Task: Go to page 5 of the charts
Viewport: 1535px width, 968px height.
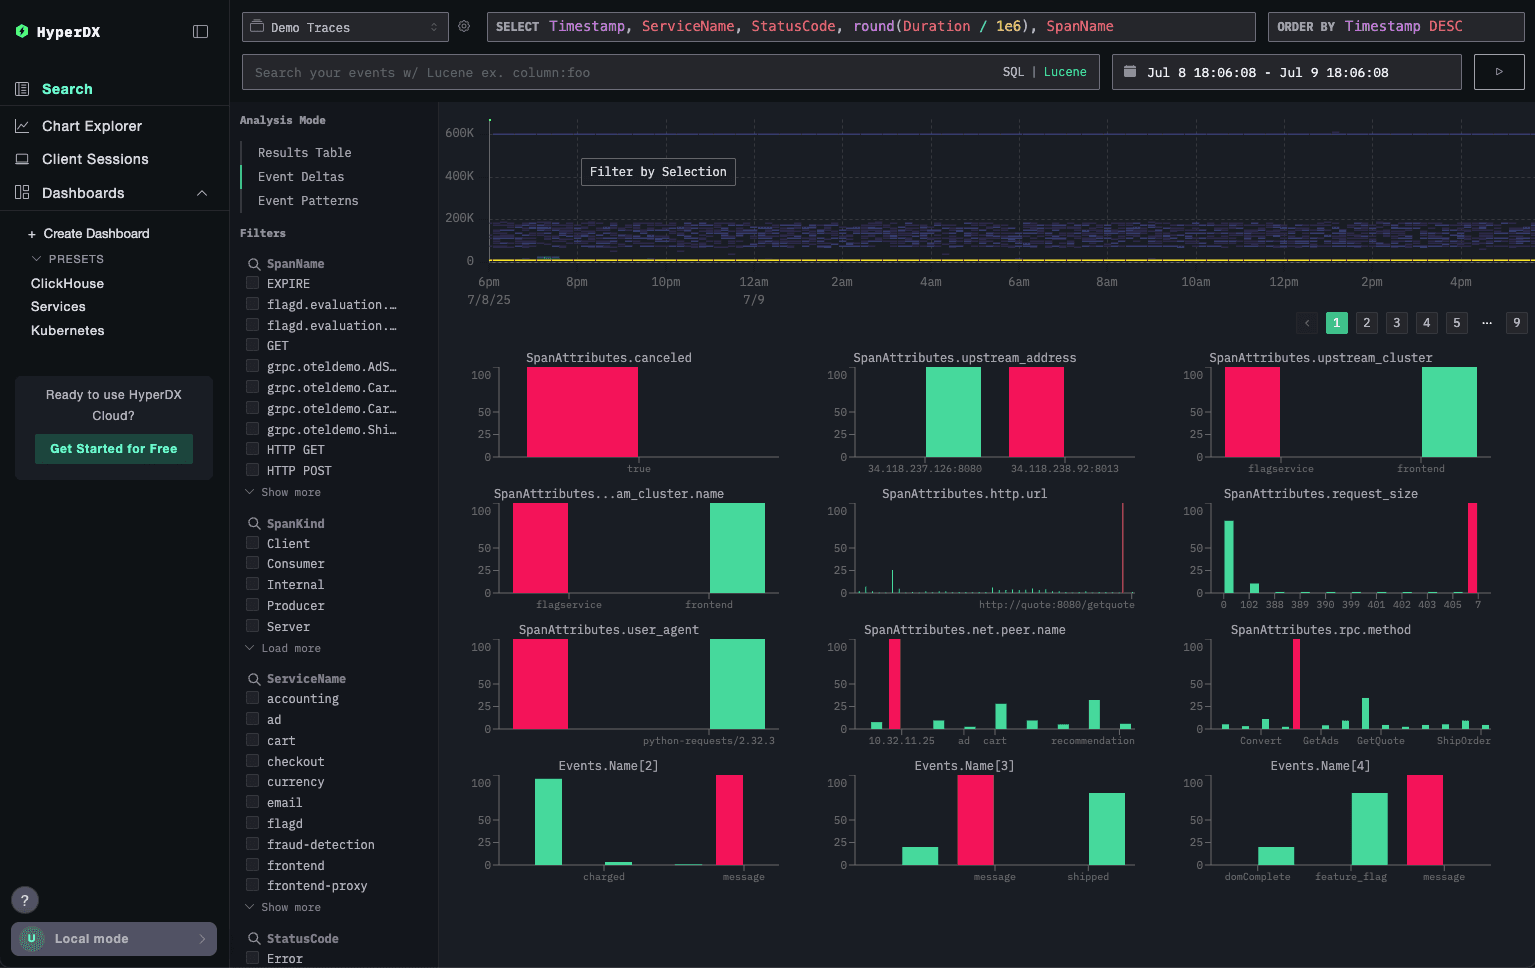Action: click(1457, 323)
